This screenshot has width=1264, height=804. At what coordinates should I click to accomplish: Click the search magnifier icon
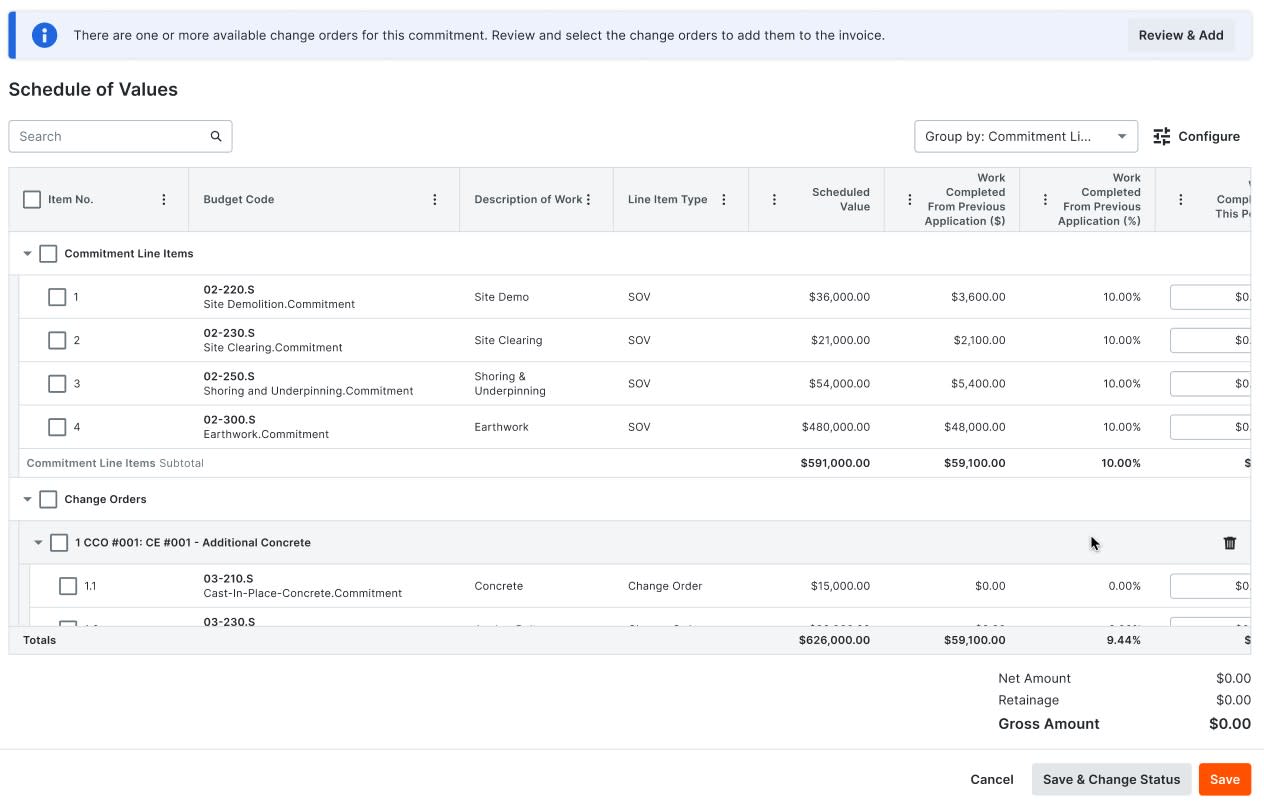click(x=216, y=137)
